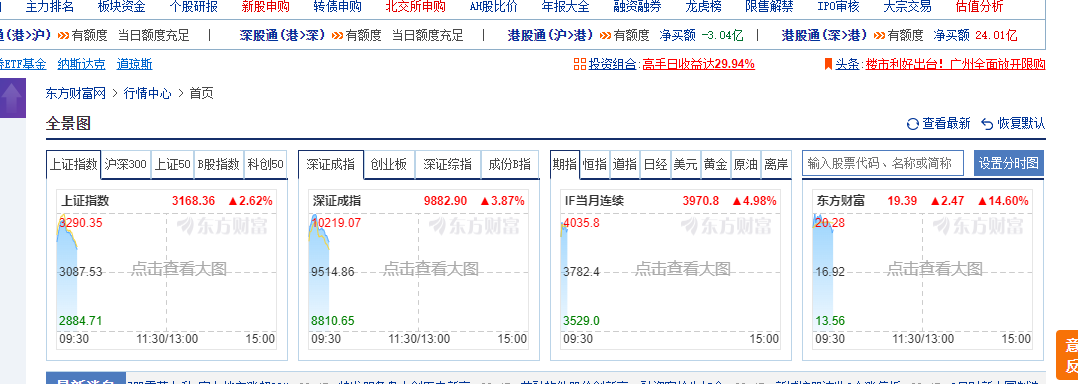Open the 高手日收益达29.94% link
1078x384 pixels.
click(x=698, y=65)
